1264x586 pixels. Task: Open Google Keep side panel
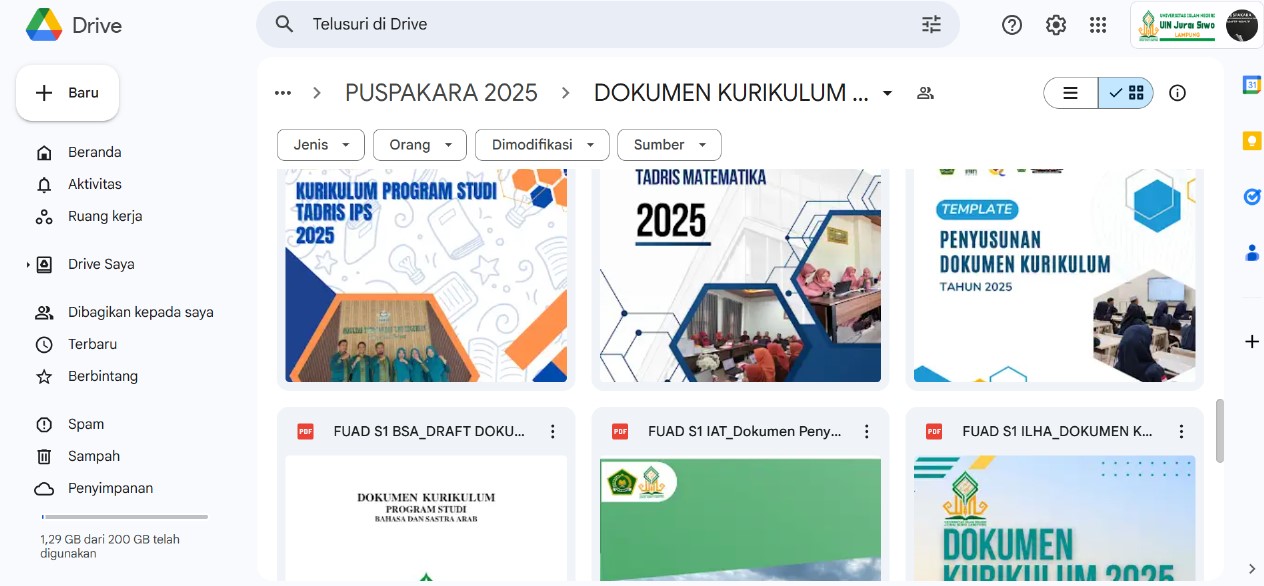[1251, 141]
